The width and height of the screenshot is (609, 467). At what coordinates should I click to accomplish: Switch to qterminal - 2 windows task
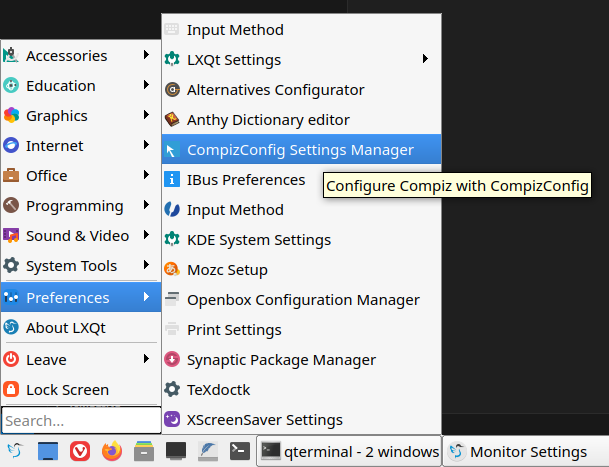(x=349, y=451)
